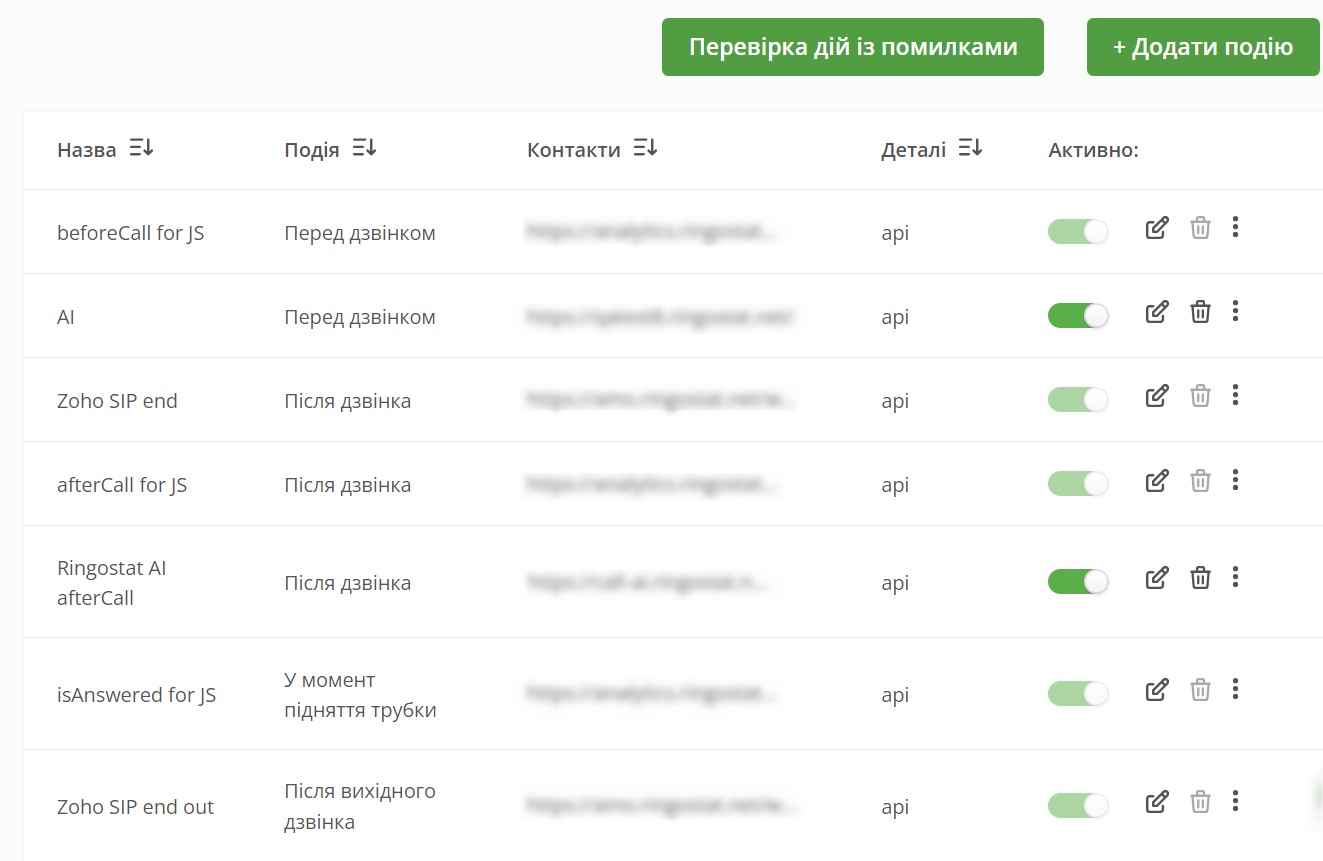Viewport: 1323px width, 861px height.
Task: Click У момент підняття трубки event cell
Action: pyautogui.click(x=360, y=695)
